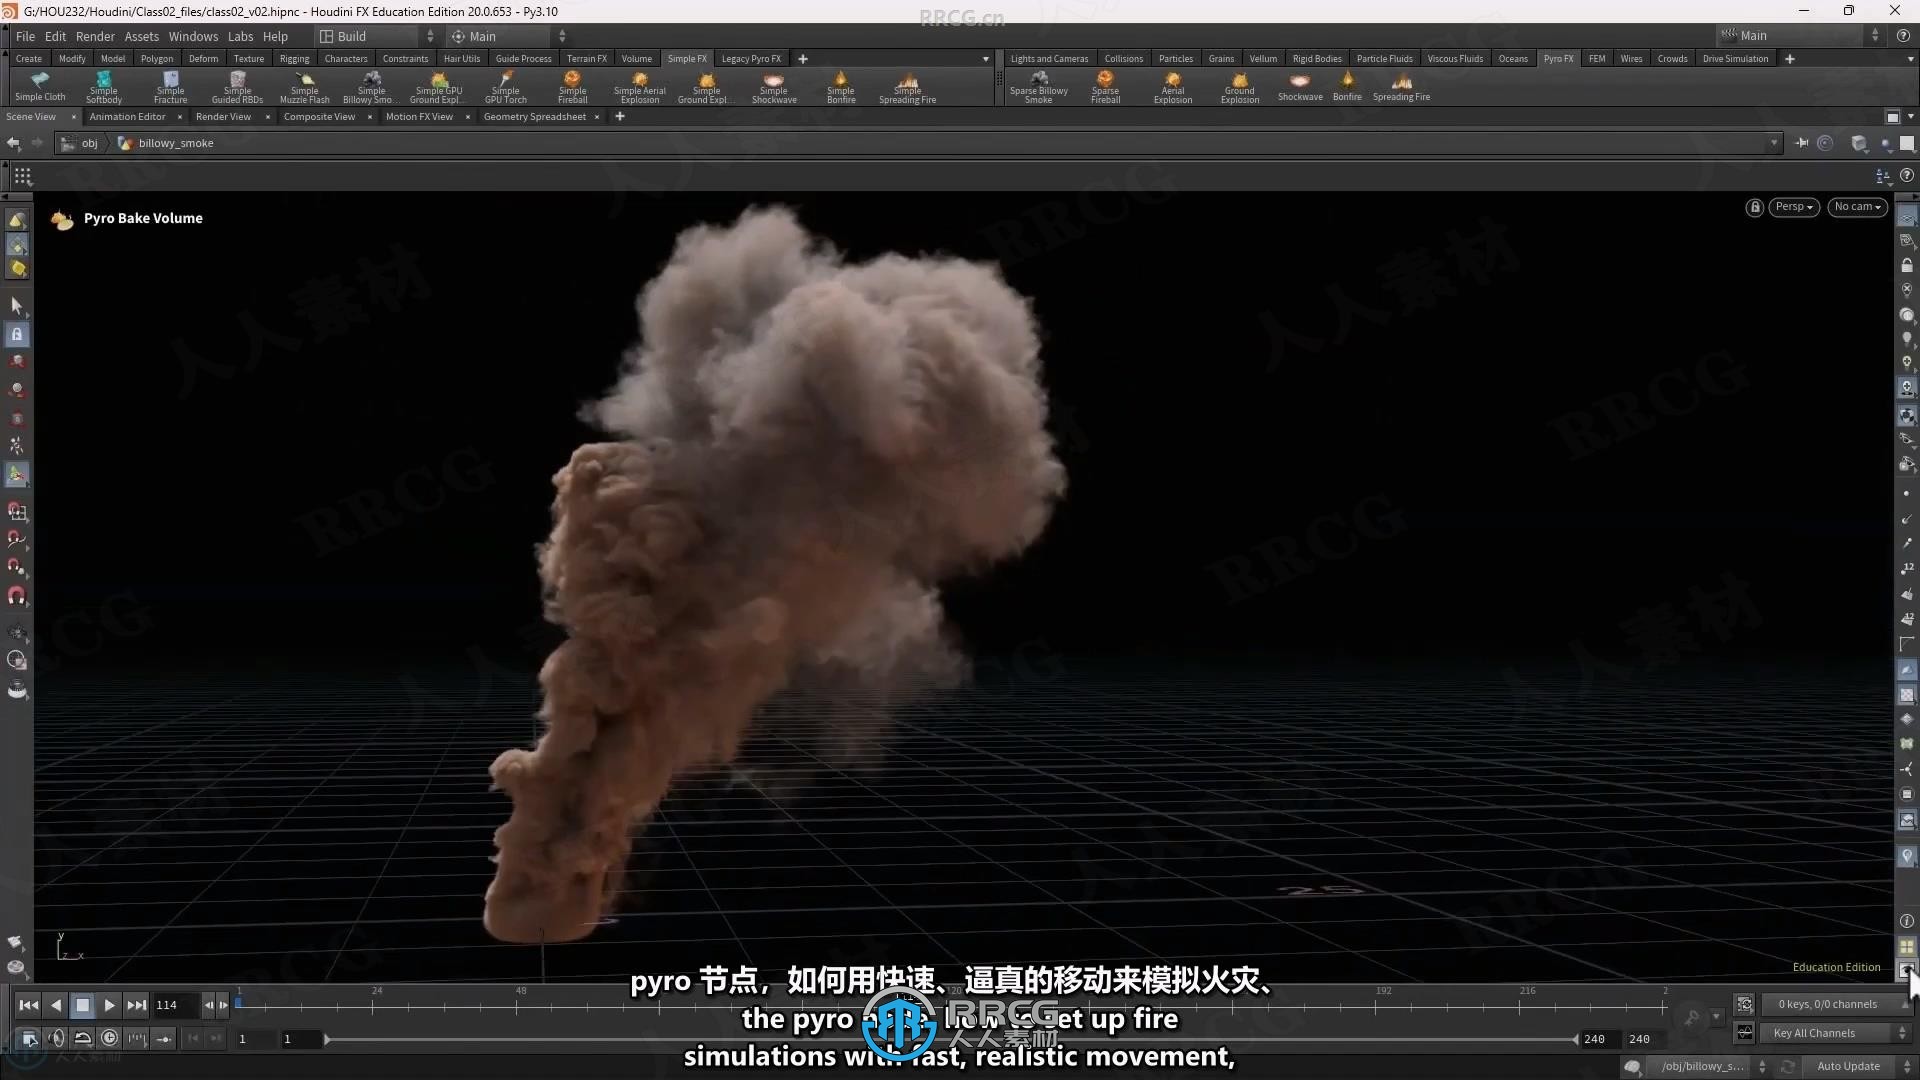Jump to the first frame button

pyautogui.click(x=28, y=1005)
